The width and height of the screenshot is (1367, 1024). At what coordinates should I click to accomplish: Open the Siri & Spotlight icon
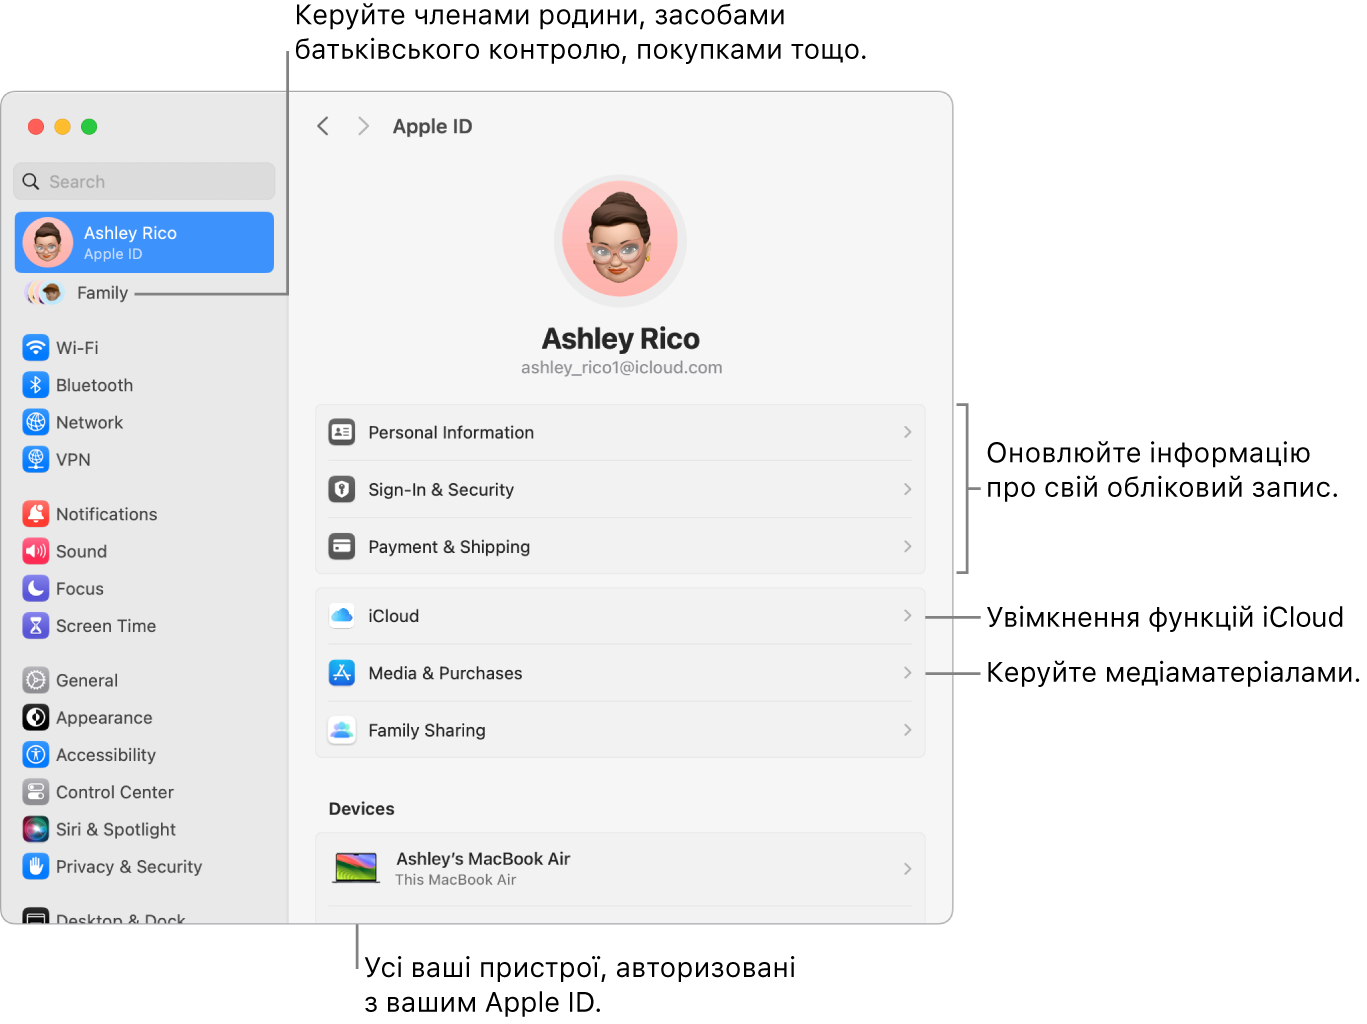(x=36, y=829)
